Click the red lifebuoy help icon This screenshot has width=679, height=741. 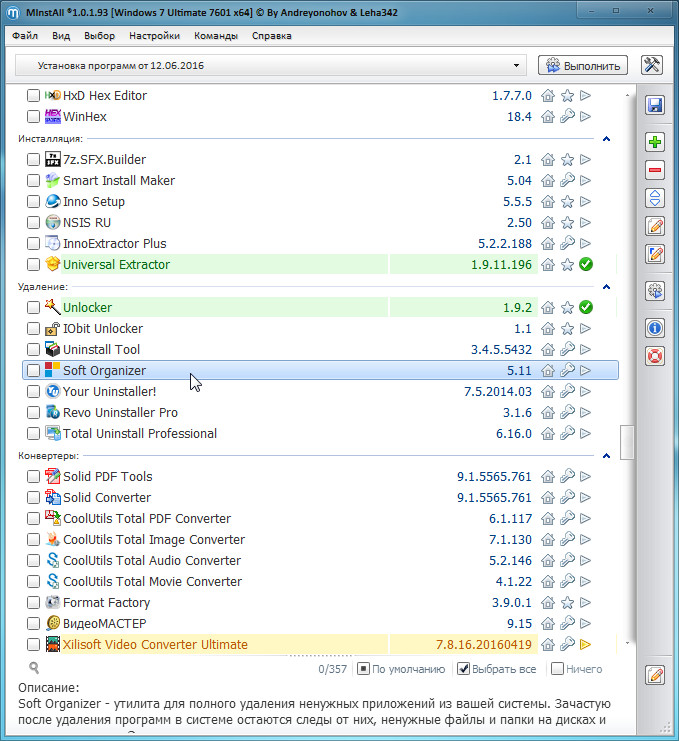pyautogui.click(x=655, y=356)
